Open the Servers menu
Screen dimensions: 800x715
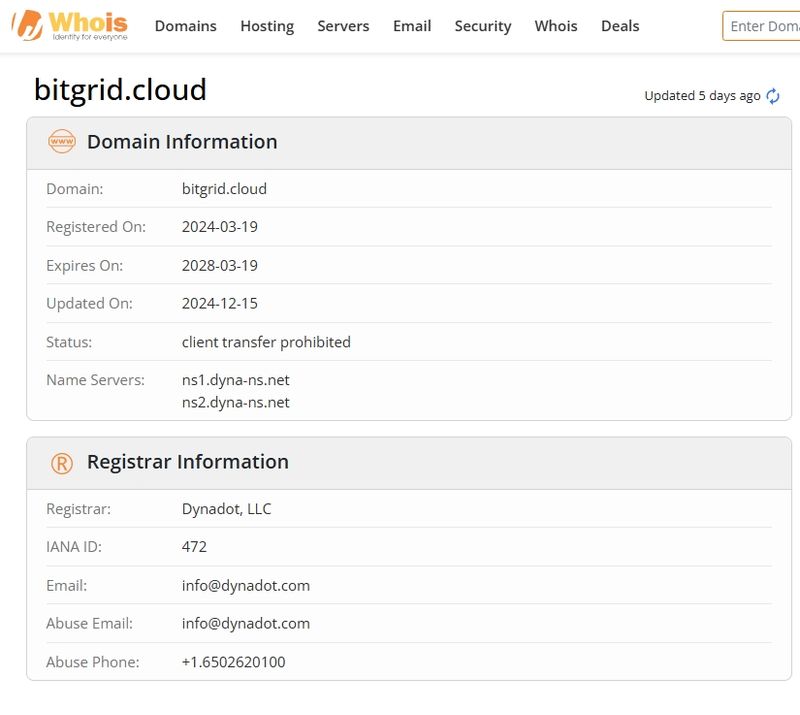tap(343, 26)
